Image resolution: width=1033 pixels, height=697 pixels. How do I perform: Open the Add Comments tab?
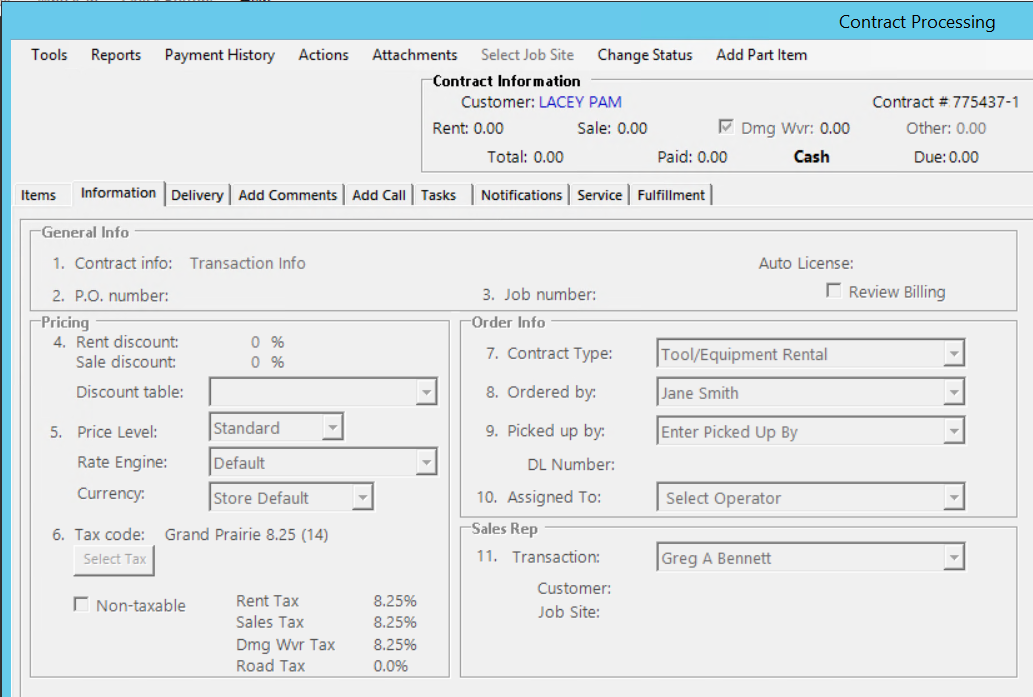click(288, 195)
